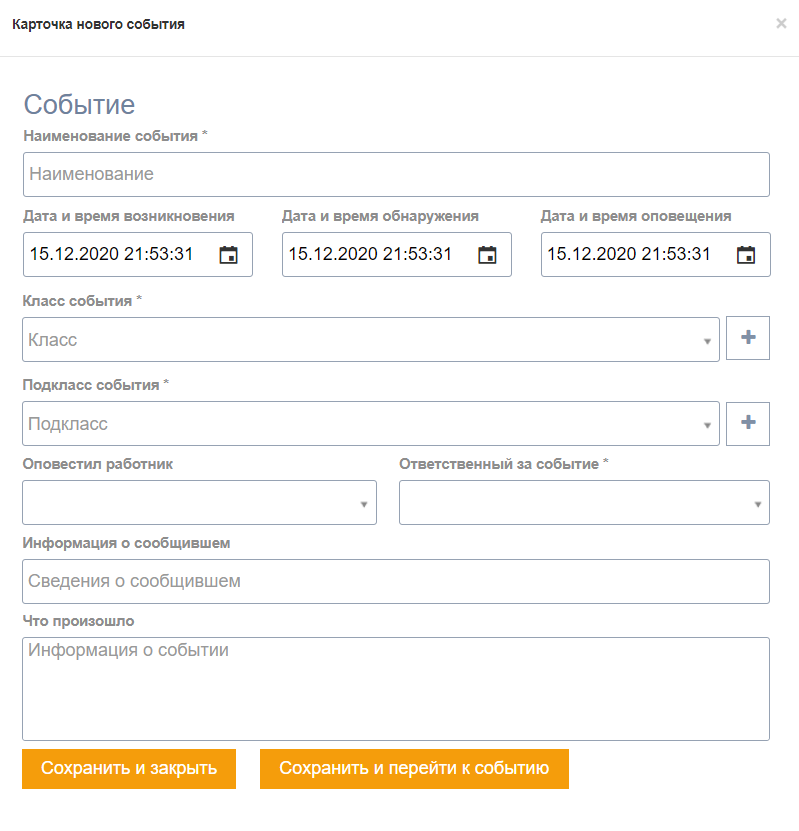Open the Оповестил работник dropdown
The image size is (799, 831).
click(199, 503)
